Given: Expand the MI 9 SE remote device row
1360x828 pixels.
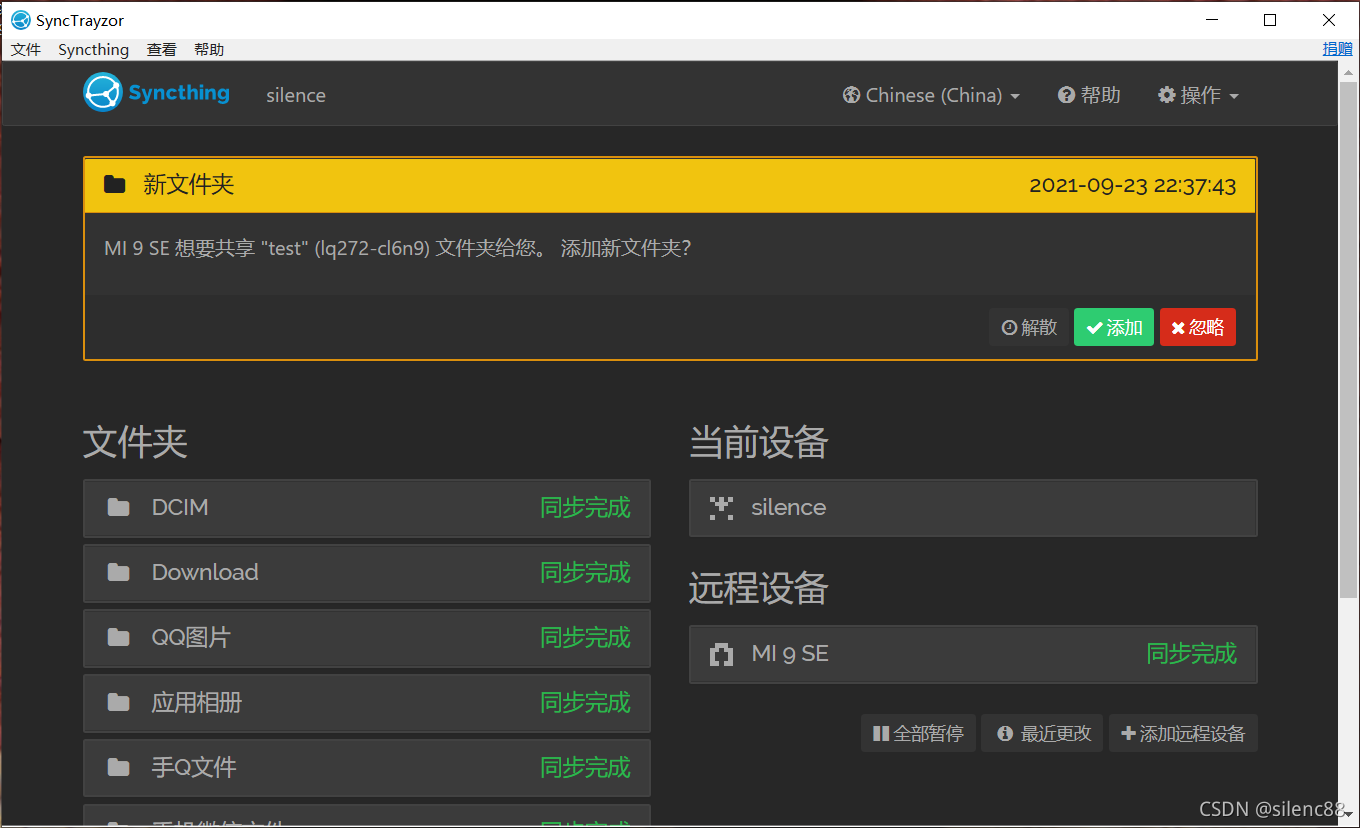Looking at the screenshot, I should (x=973, y=655).
